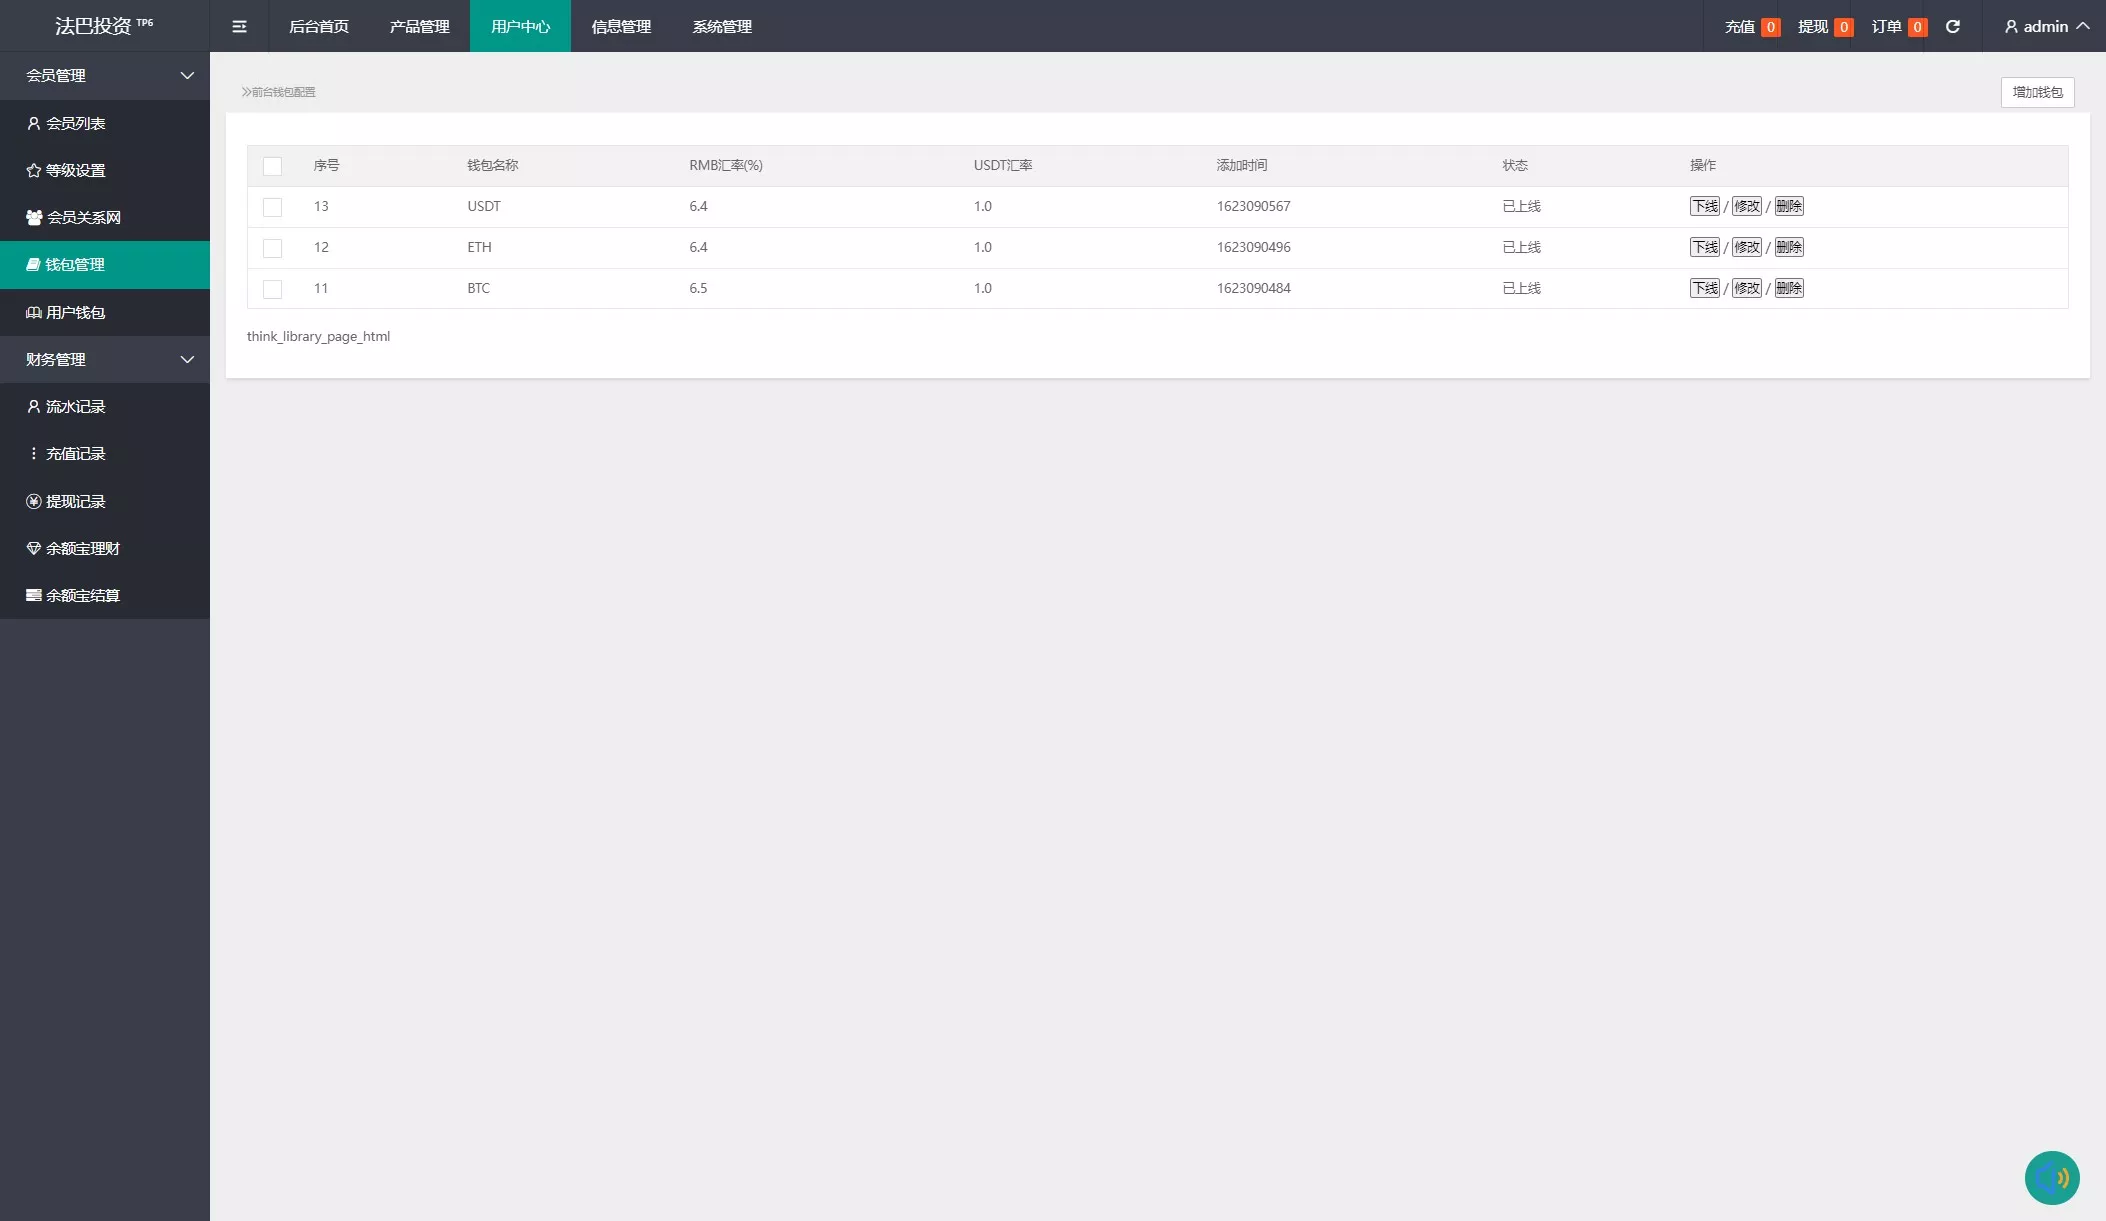Image resolution: width=2106 pixels, height=1221 pixels.
Task: Open the admin user dropdown
Action: tap(2046, 27)
